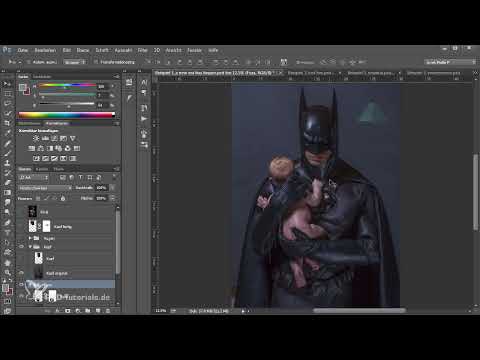Open the Color panel flyout menu

[116, 76]
